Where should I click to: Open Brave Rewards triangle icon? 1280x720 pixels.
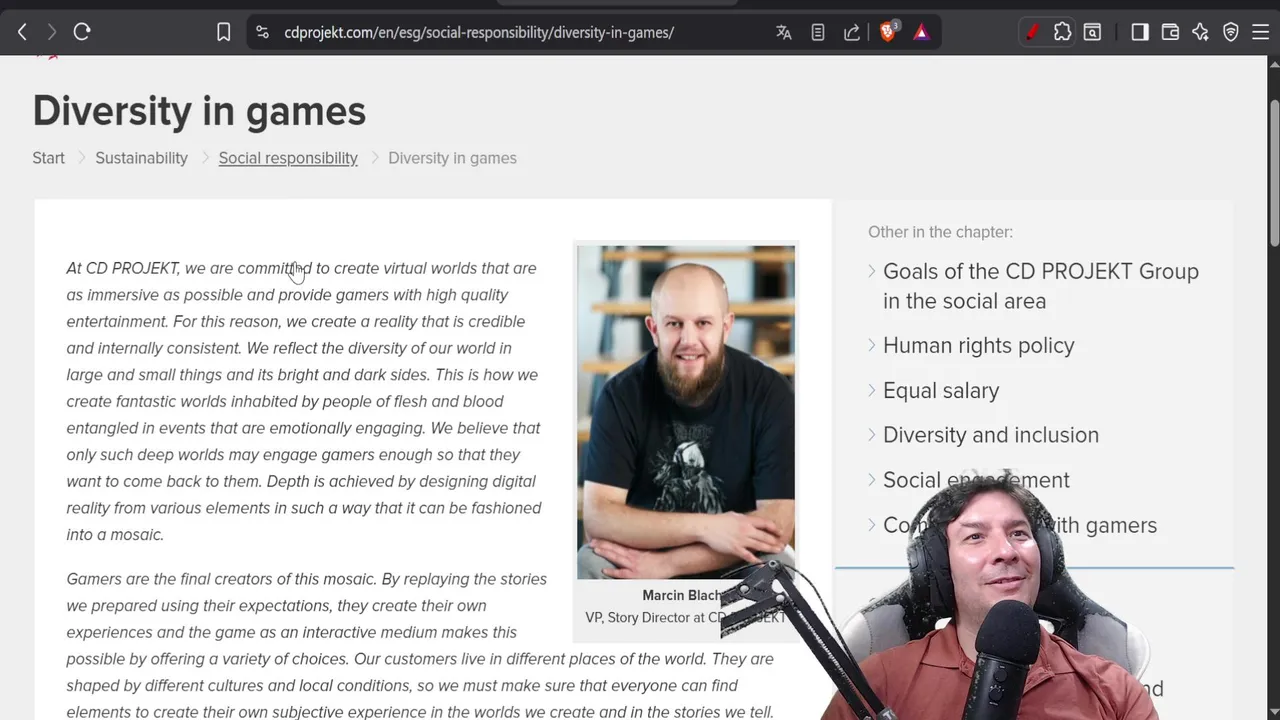coord(921,32)
